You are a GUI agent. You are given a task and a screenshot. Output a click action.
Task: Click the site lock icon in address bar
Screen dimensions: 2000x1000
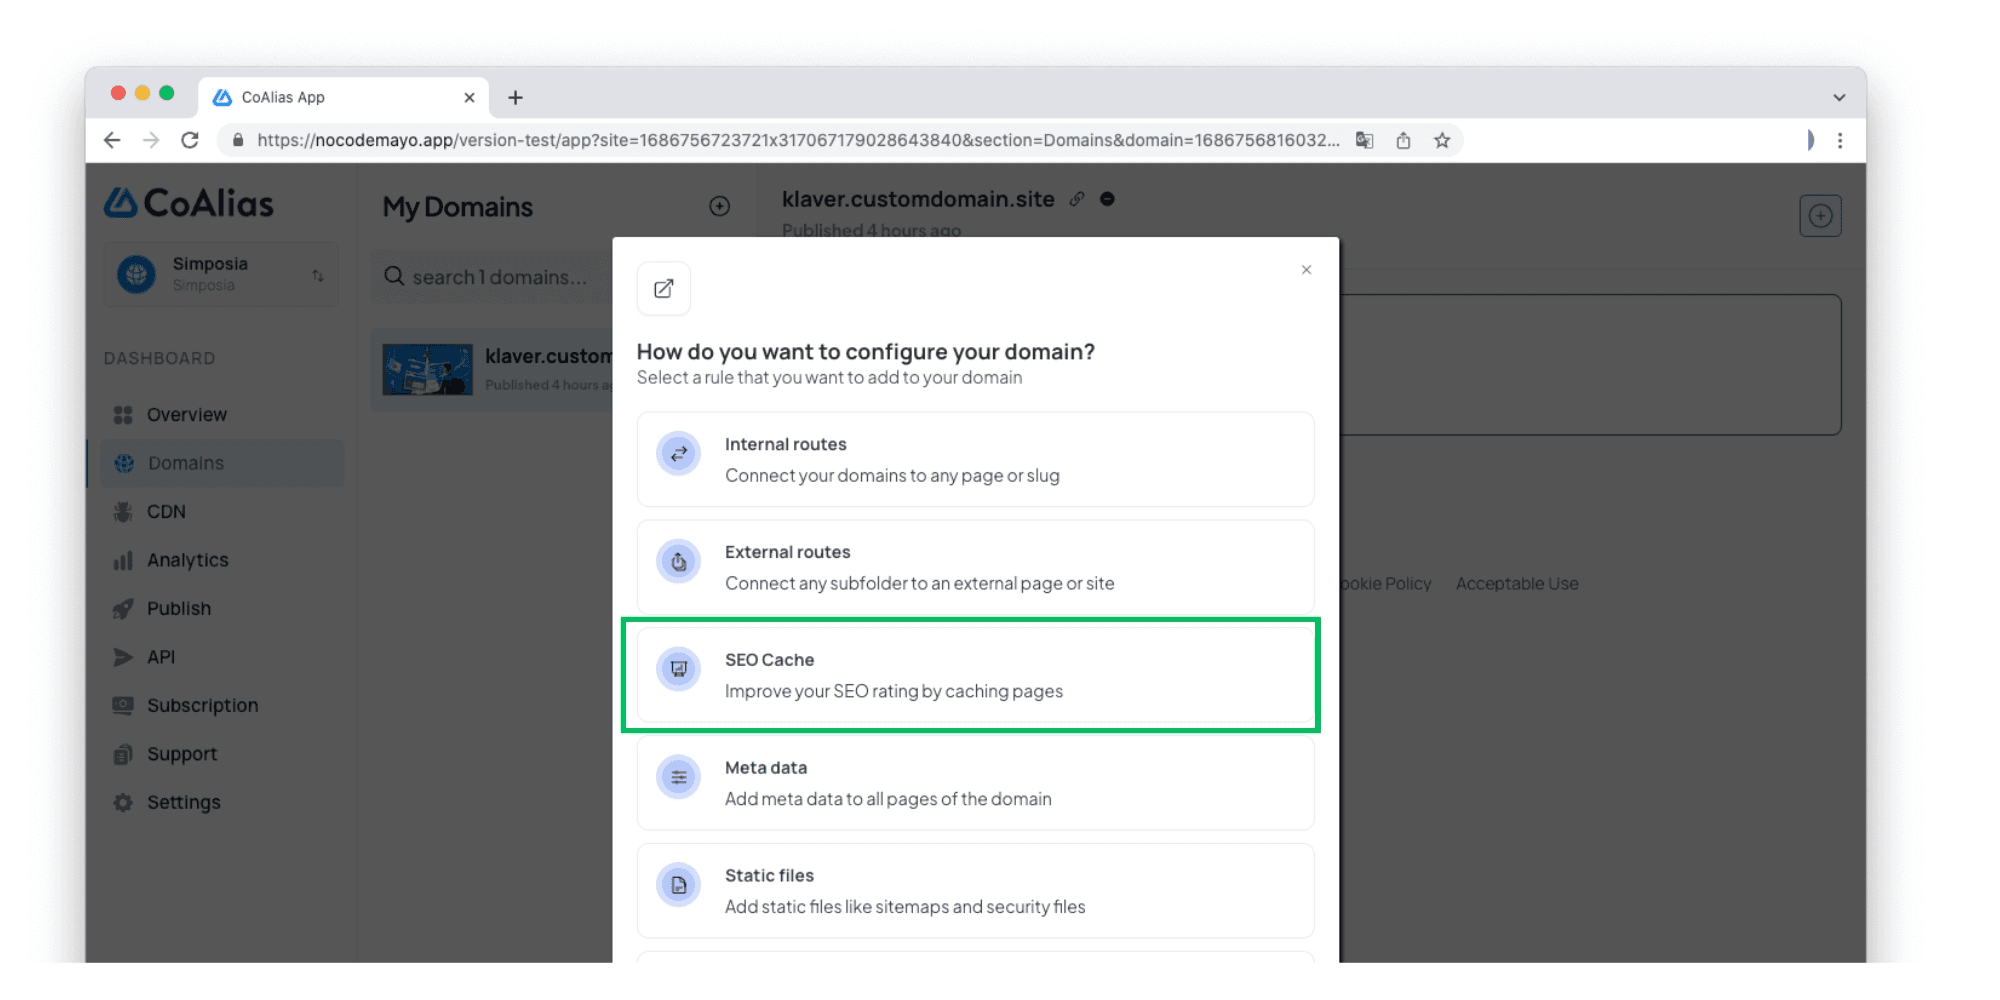(238, 141)
